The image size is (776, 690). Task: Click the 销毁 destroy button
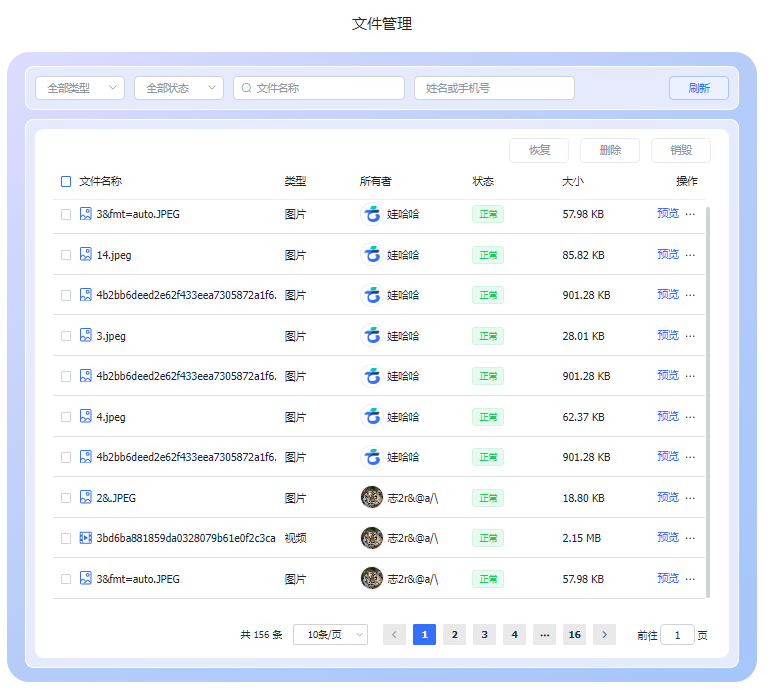point(681,150)
